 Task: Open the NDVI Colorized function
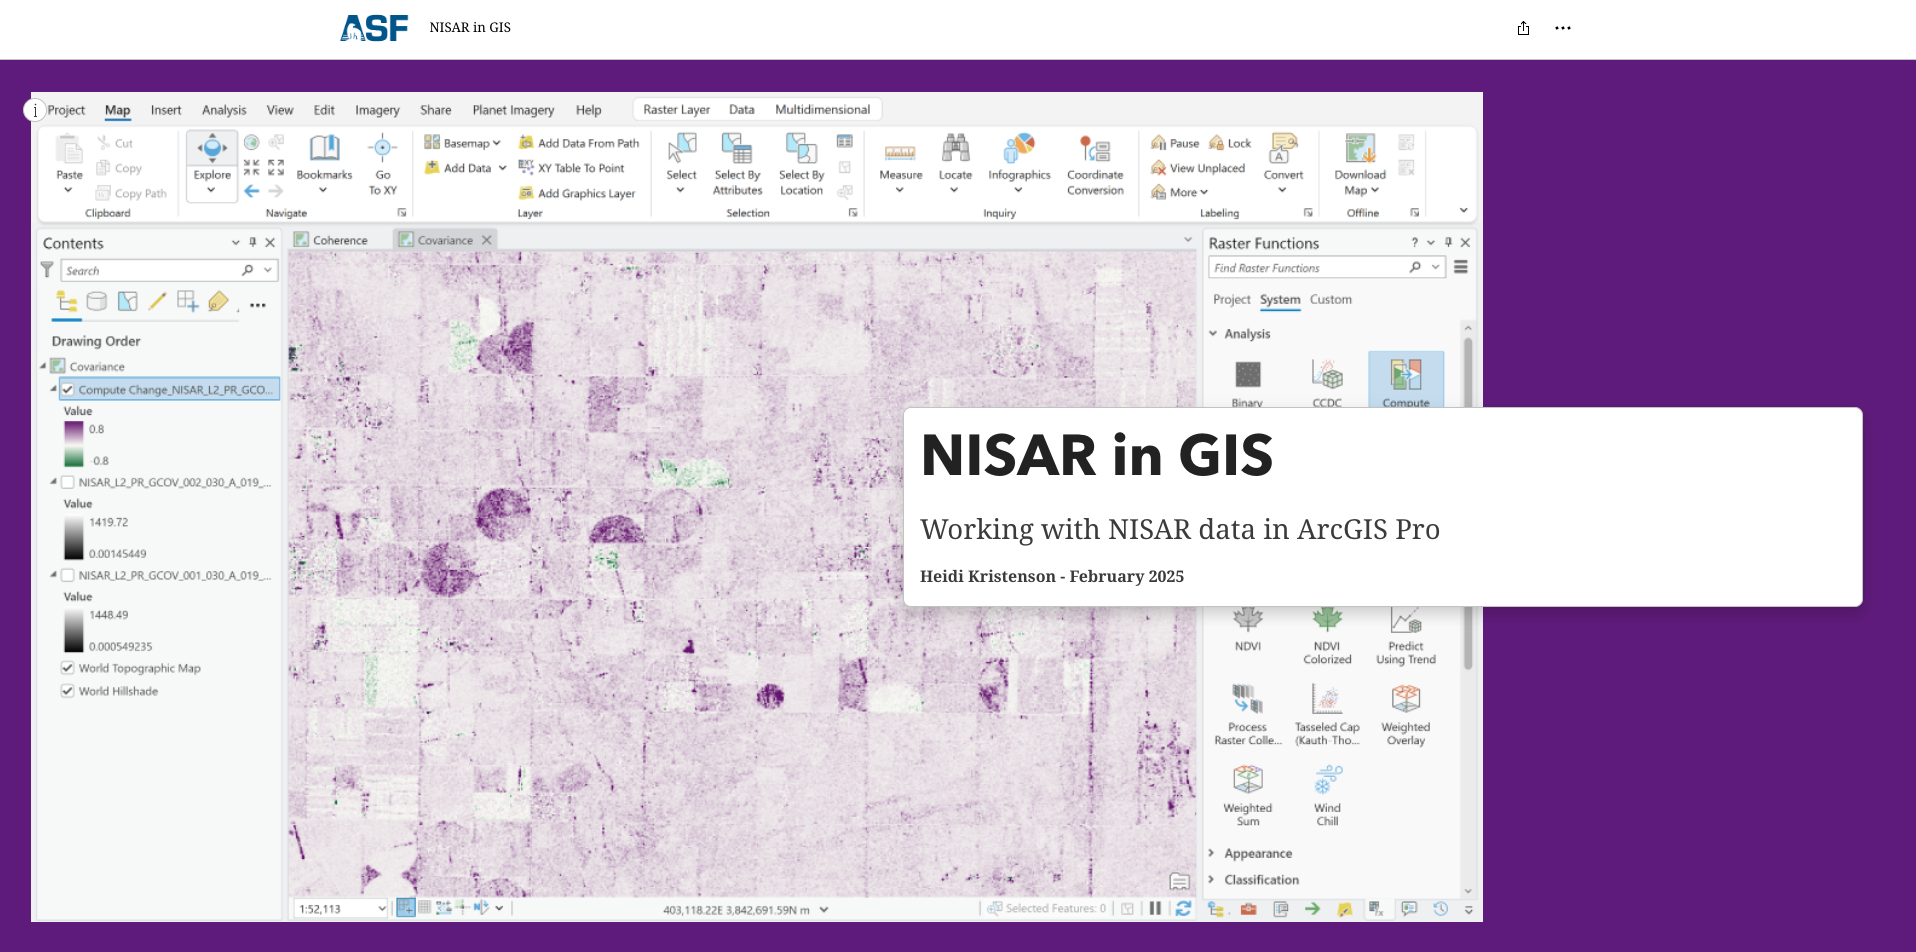[x=1327, y=636]
